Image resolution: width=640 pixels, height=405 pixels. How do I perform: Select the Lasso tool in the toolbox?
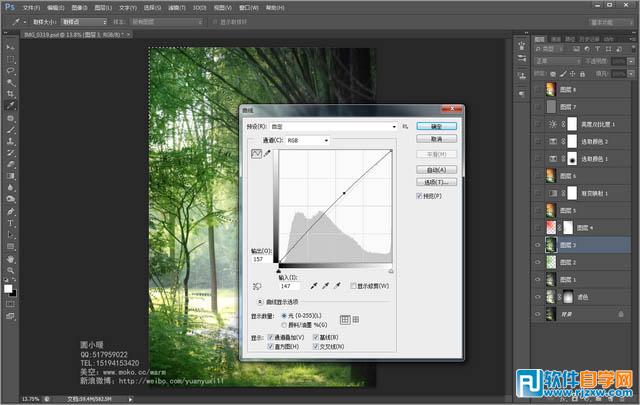pyautogui.click(x=11, y=71)
